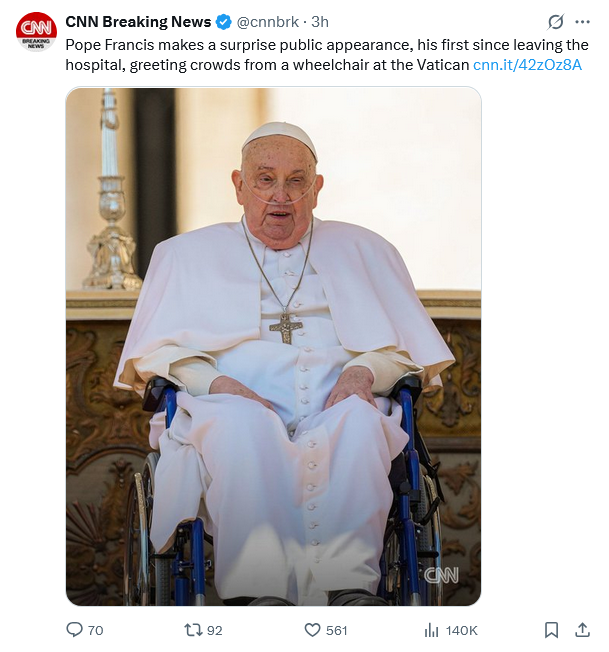
Task: Click the like count of 561
Action: point(337,630)
